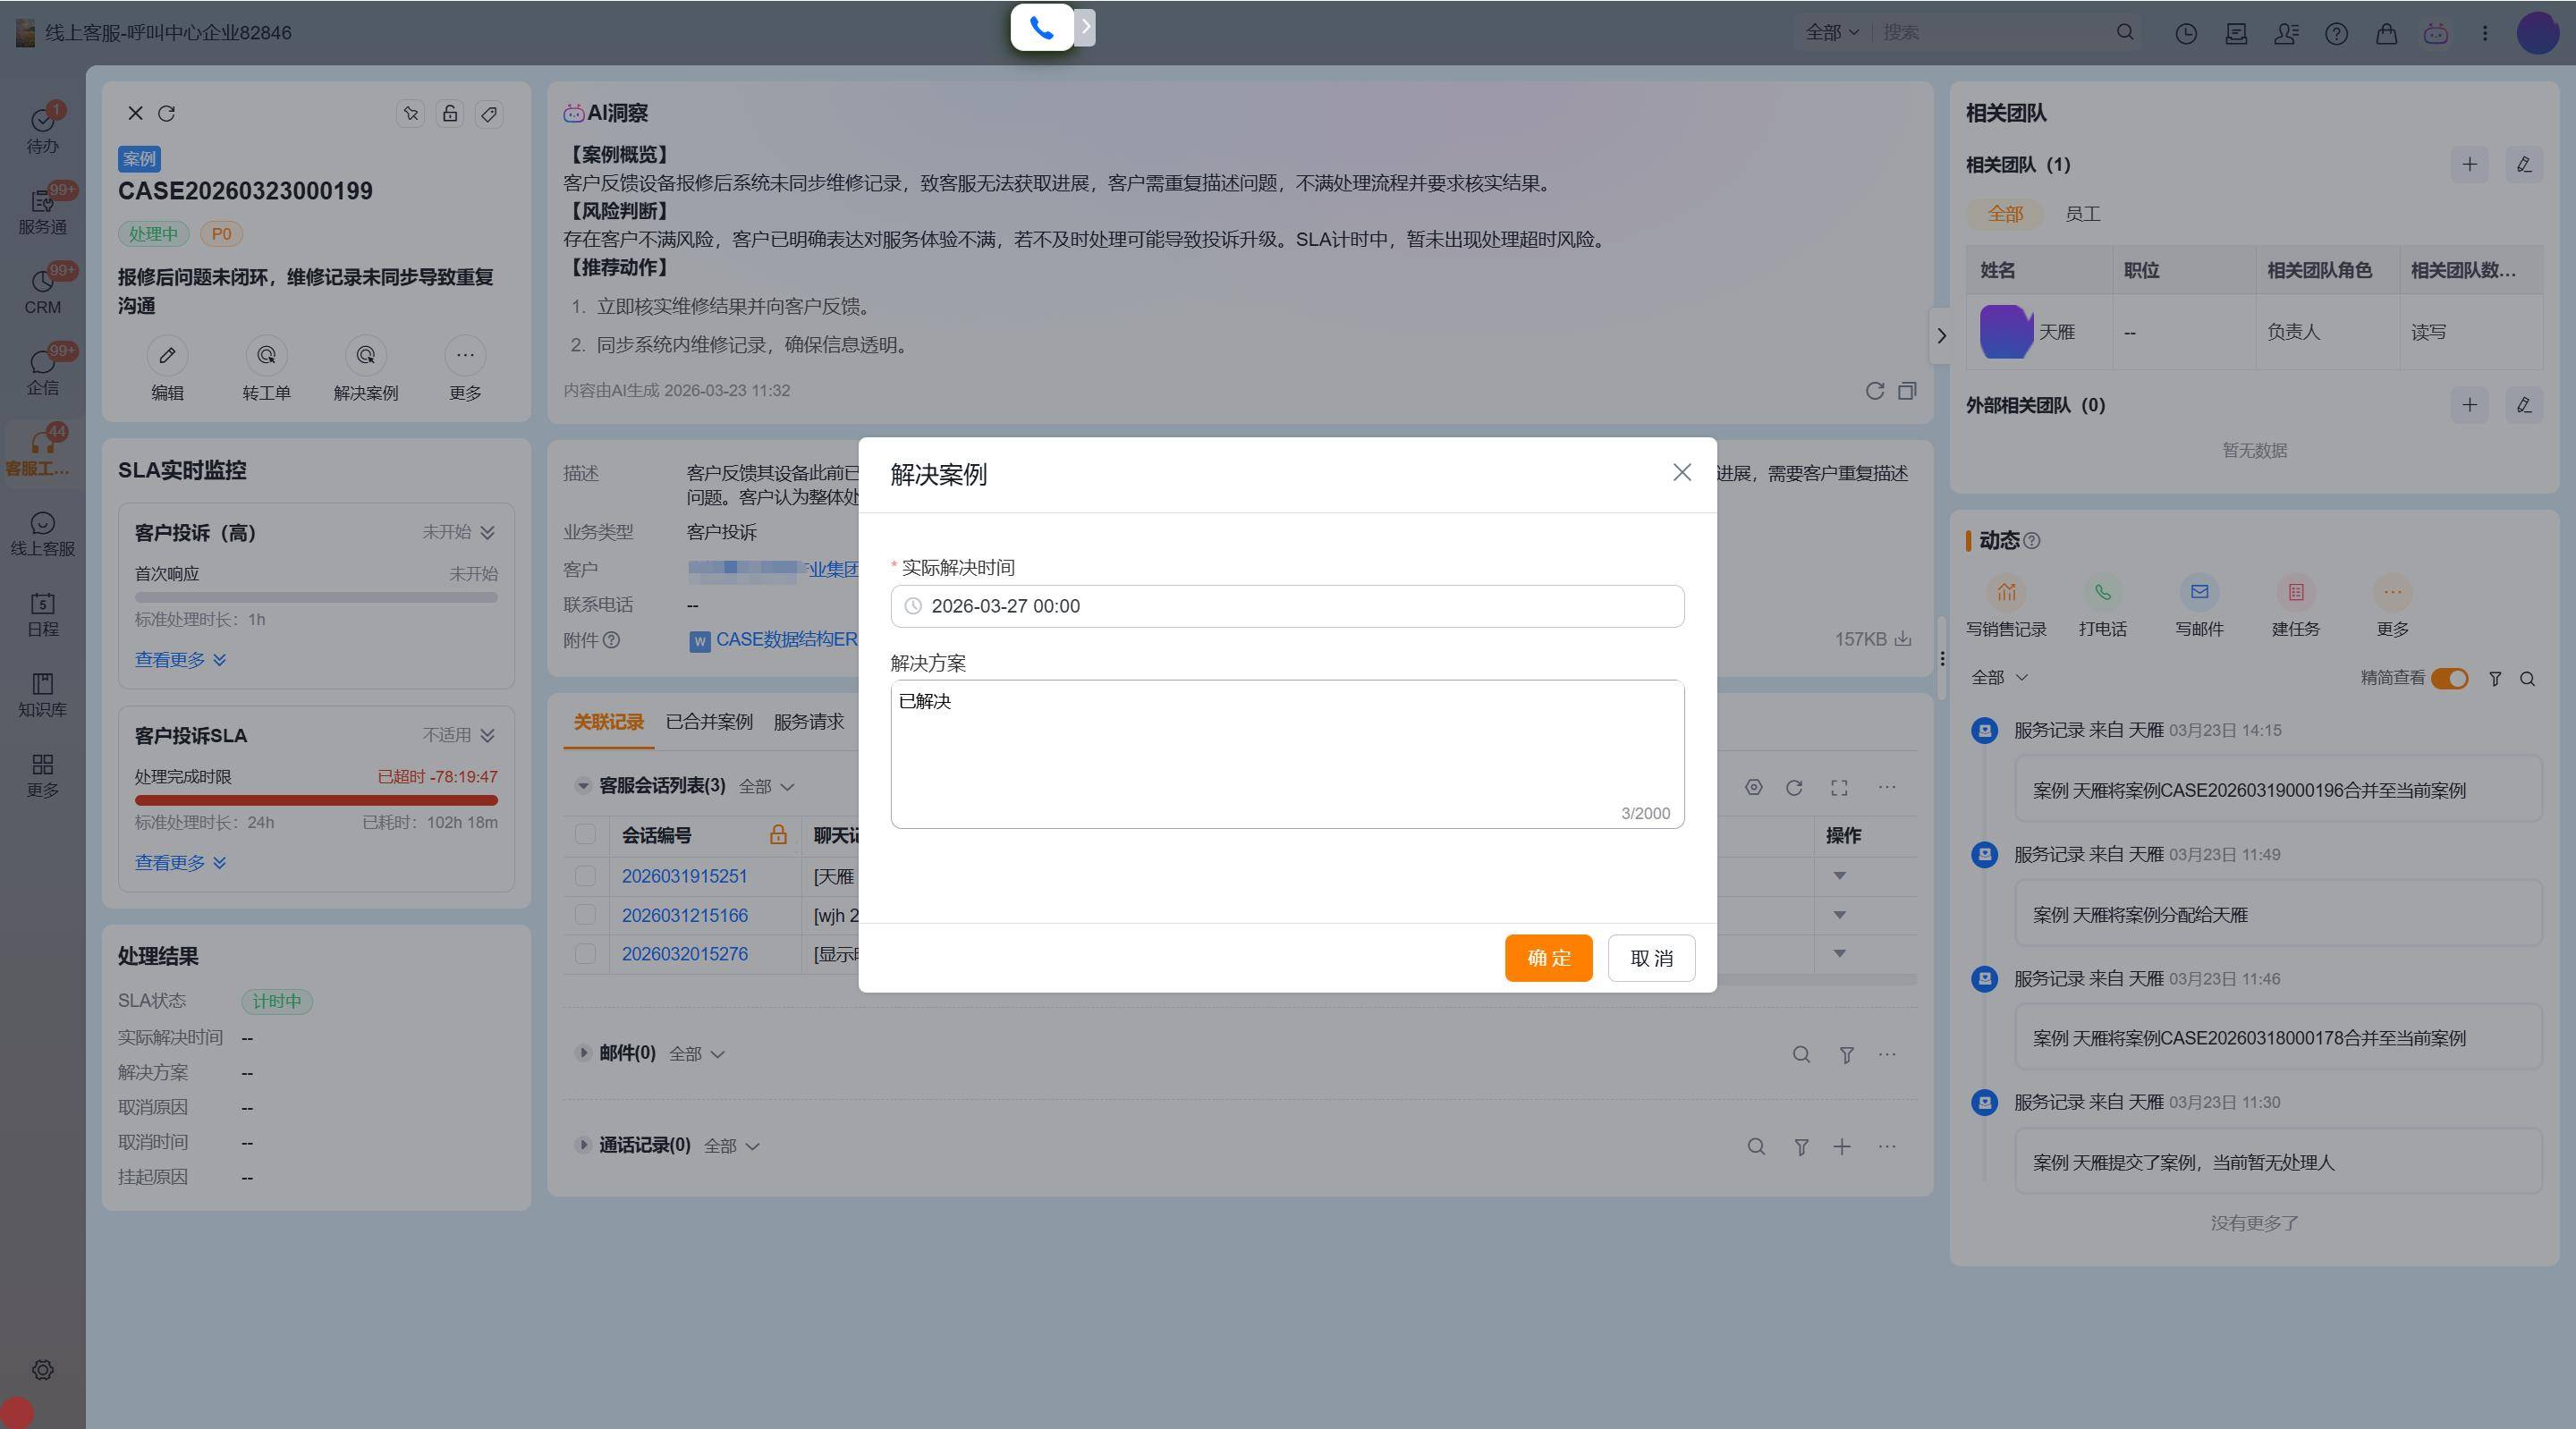Click the 确定 button in dialog
This screenshot has height=1429, width=2576.
click(x=1547, y=958)
